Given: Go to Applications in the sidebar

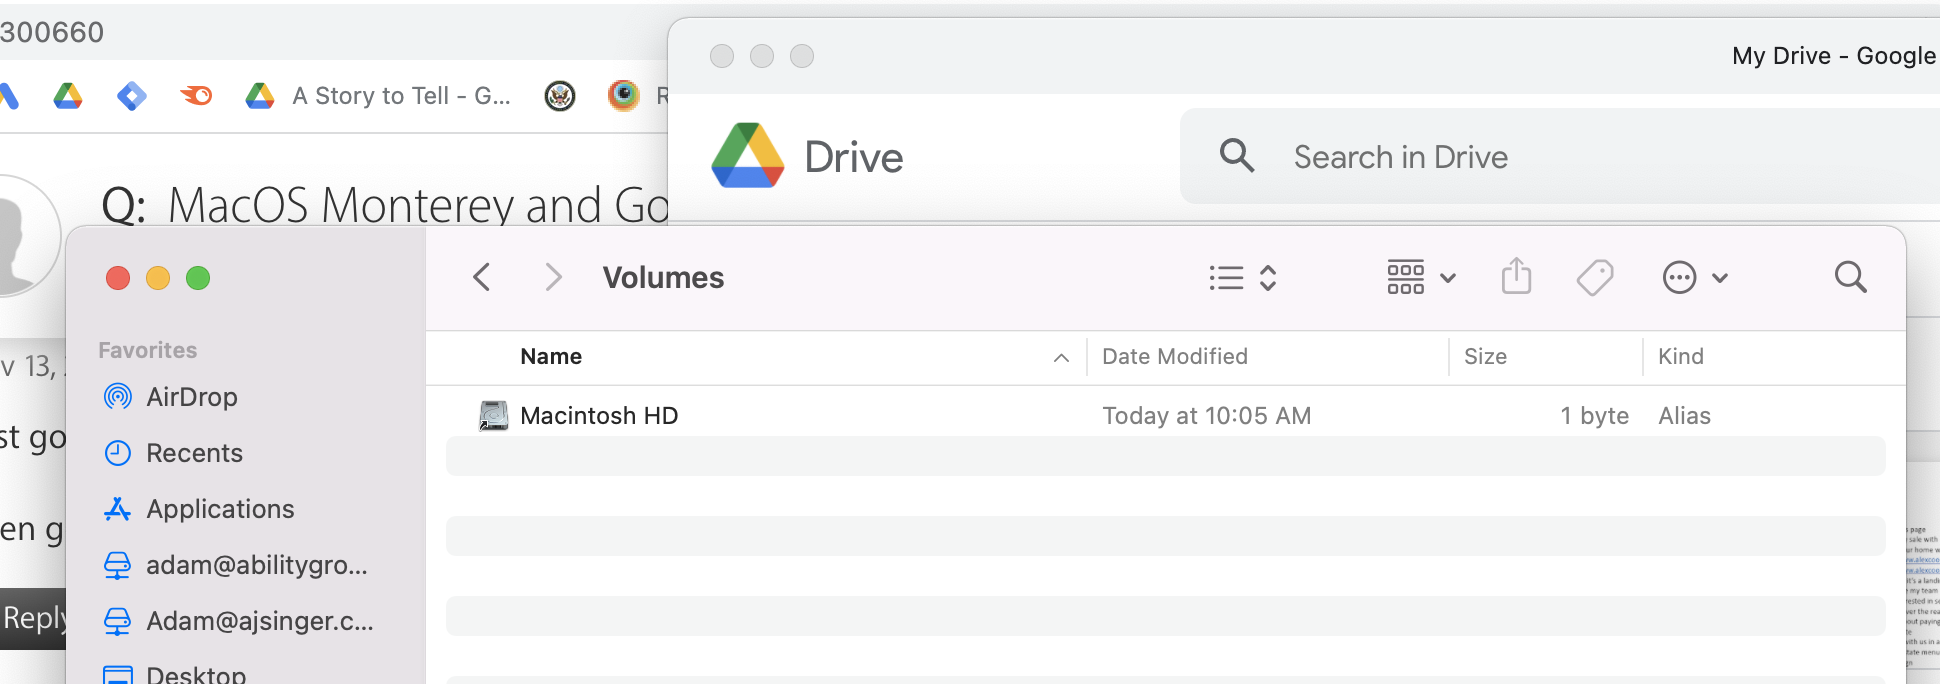Looking at the screenshot, I should pos(220,509).
